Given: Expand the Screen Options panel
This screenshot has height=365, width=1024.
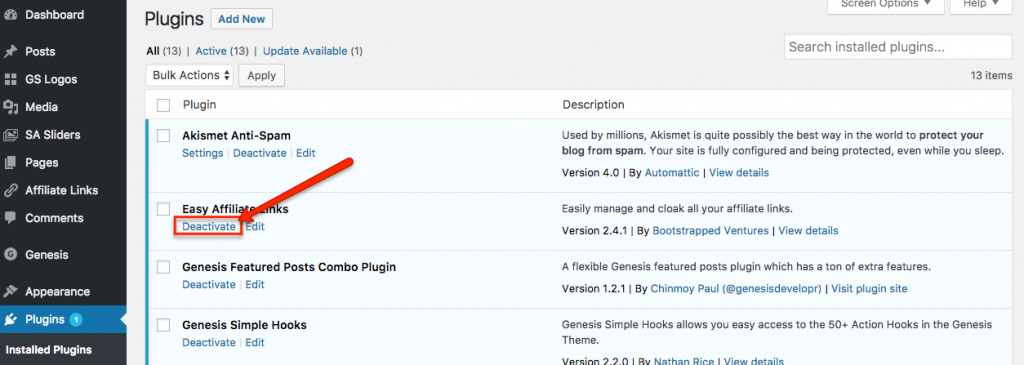Looking at the screenshot, I should (x=885, y=4).
